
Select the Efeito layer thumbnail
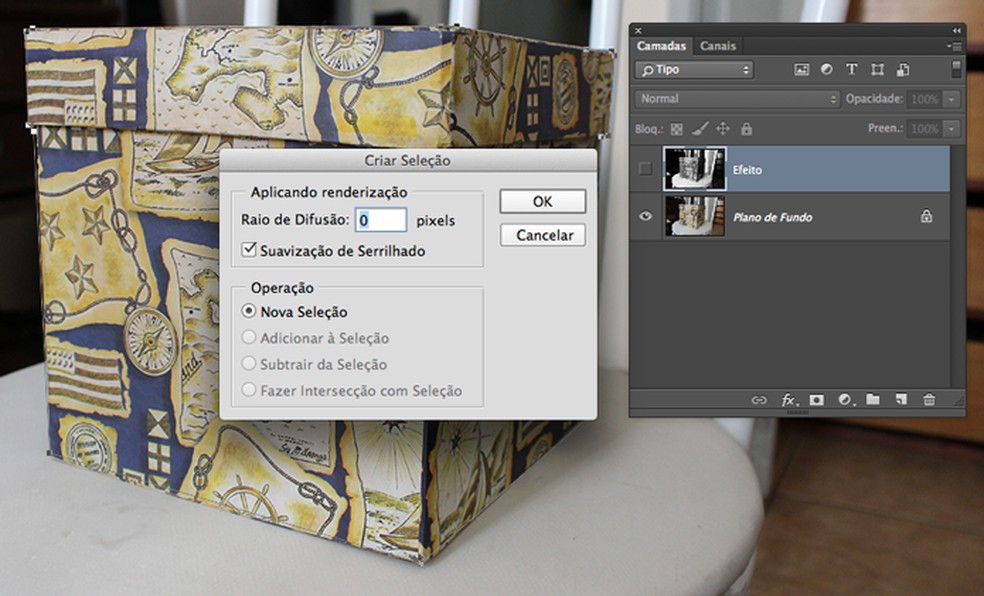[695, 169]
